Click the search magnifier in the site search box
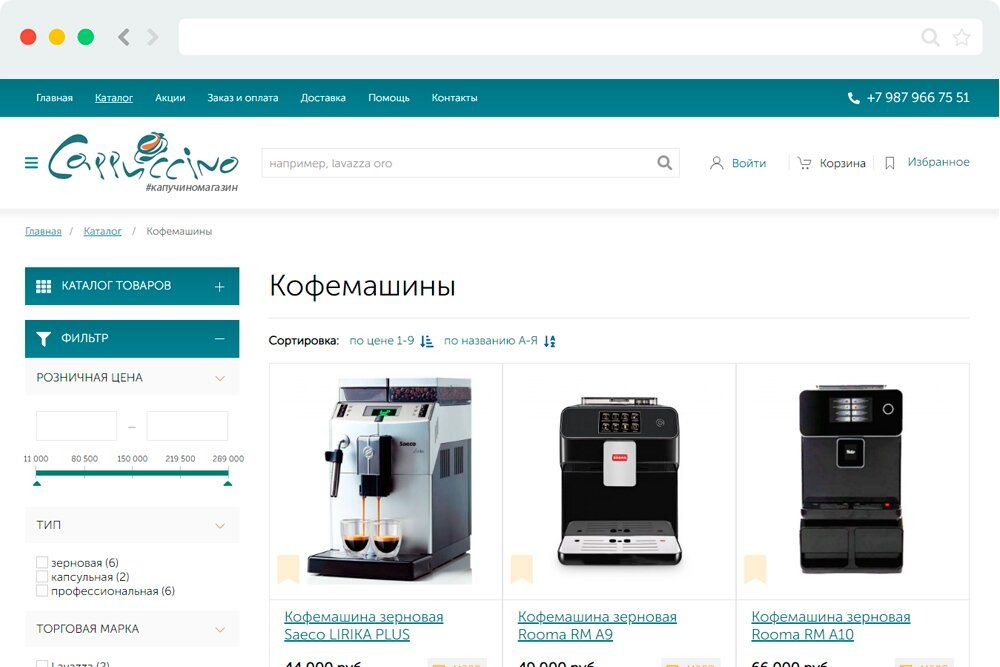 click(665, 163)
